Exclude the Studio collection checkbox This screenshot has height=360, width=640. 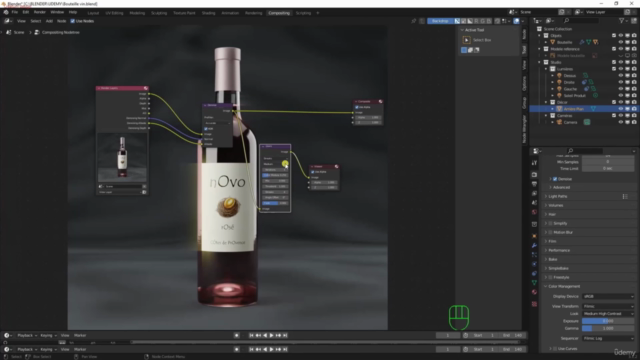click(x=614, y=62)
